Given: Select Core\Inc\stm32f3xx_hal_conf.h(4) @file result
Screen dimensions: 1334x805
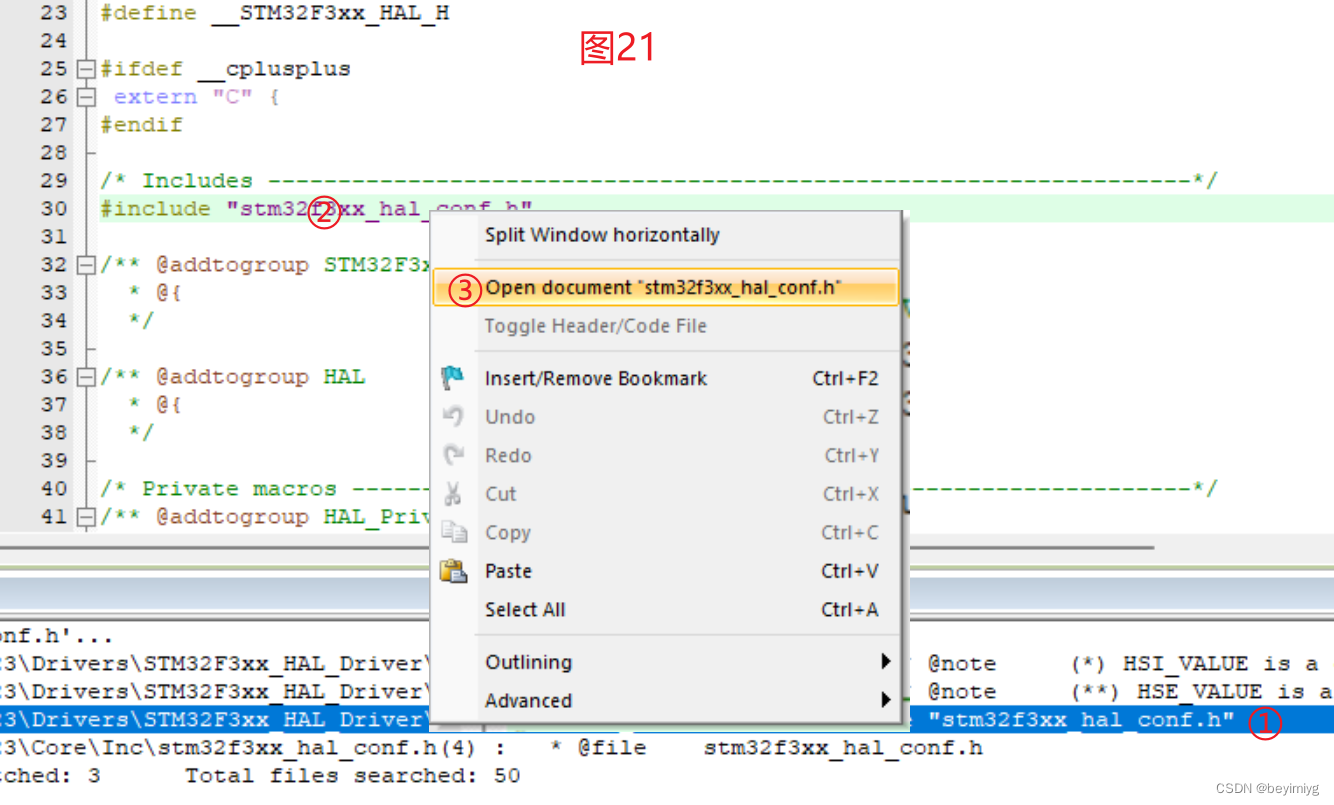Looking at the screenshot, I should [491, 748].
